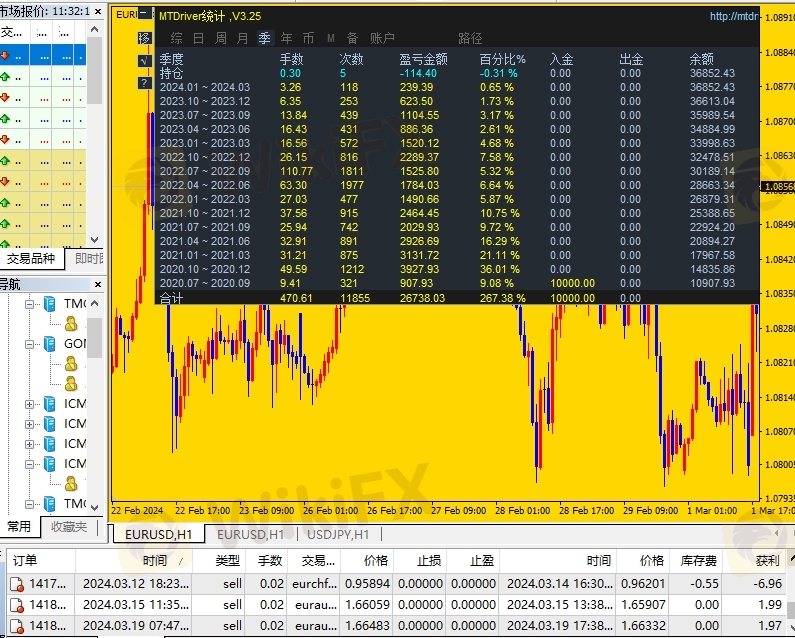Click the -6.96 profit cell
Viewport: 795px width, 638px height.
[x=752, y=584]
